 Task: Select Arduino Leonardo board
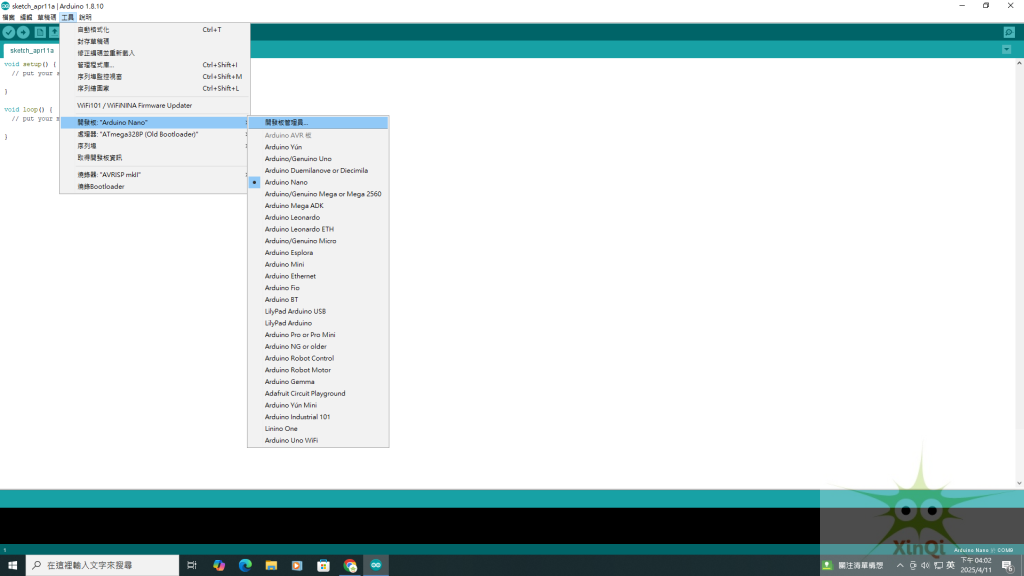click(x=318, y=217)
